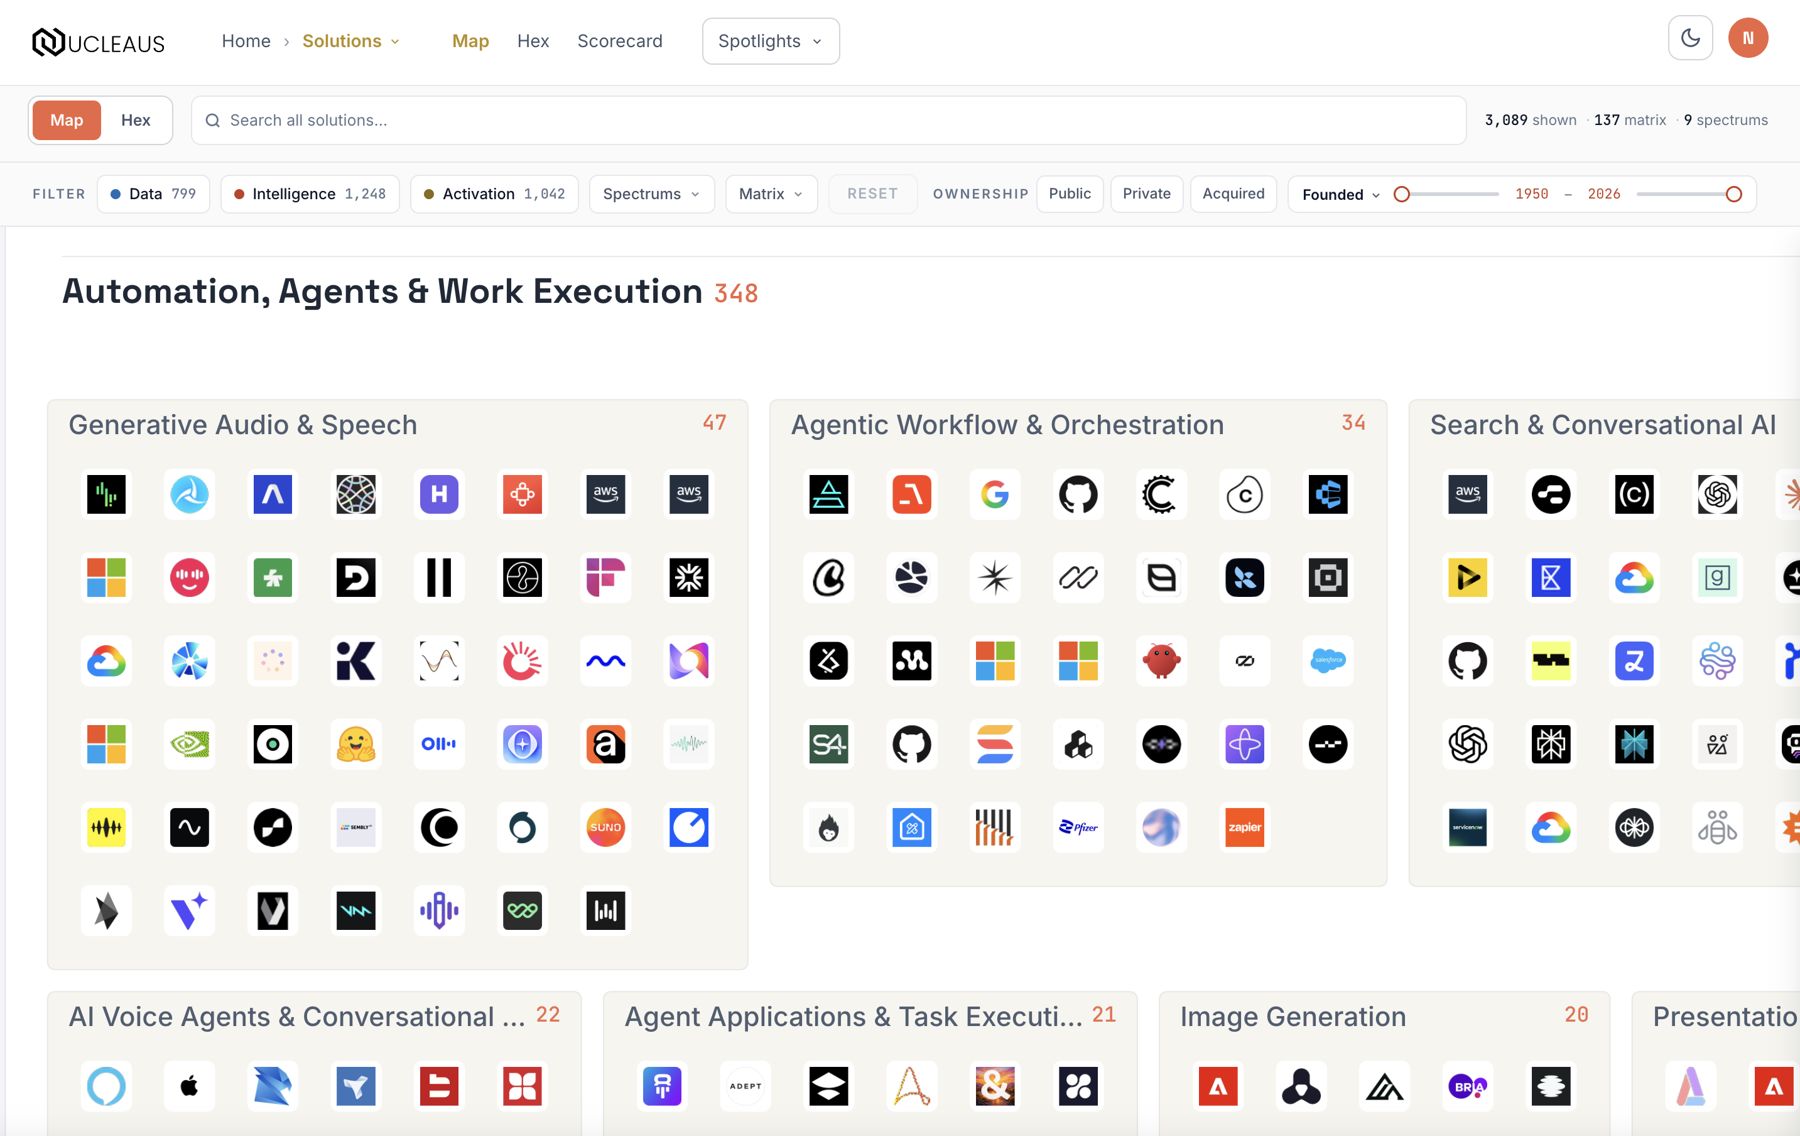Open the red Intercom-style smiley icon

pyautogui.click(x=190, y=577)
